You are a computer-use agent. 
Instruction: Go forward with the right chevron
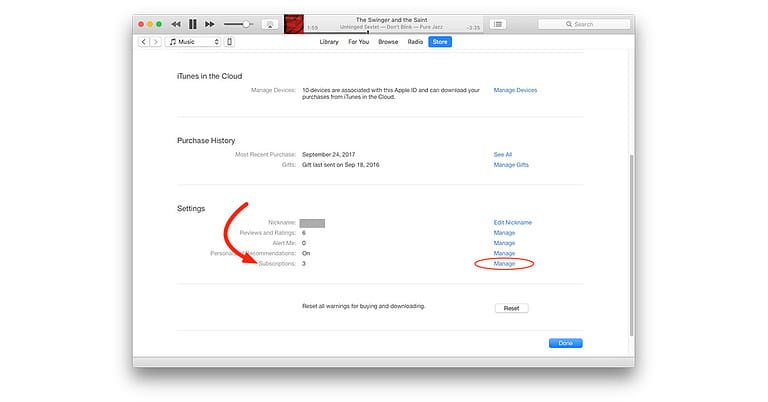click(156, 42)
